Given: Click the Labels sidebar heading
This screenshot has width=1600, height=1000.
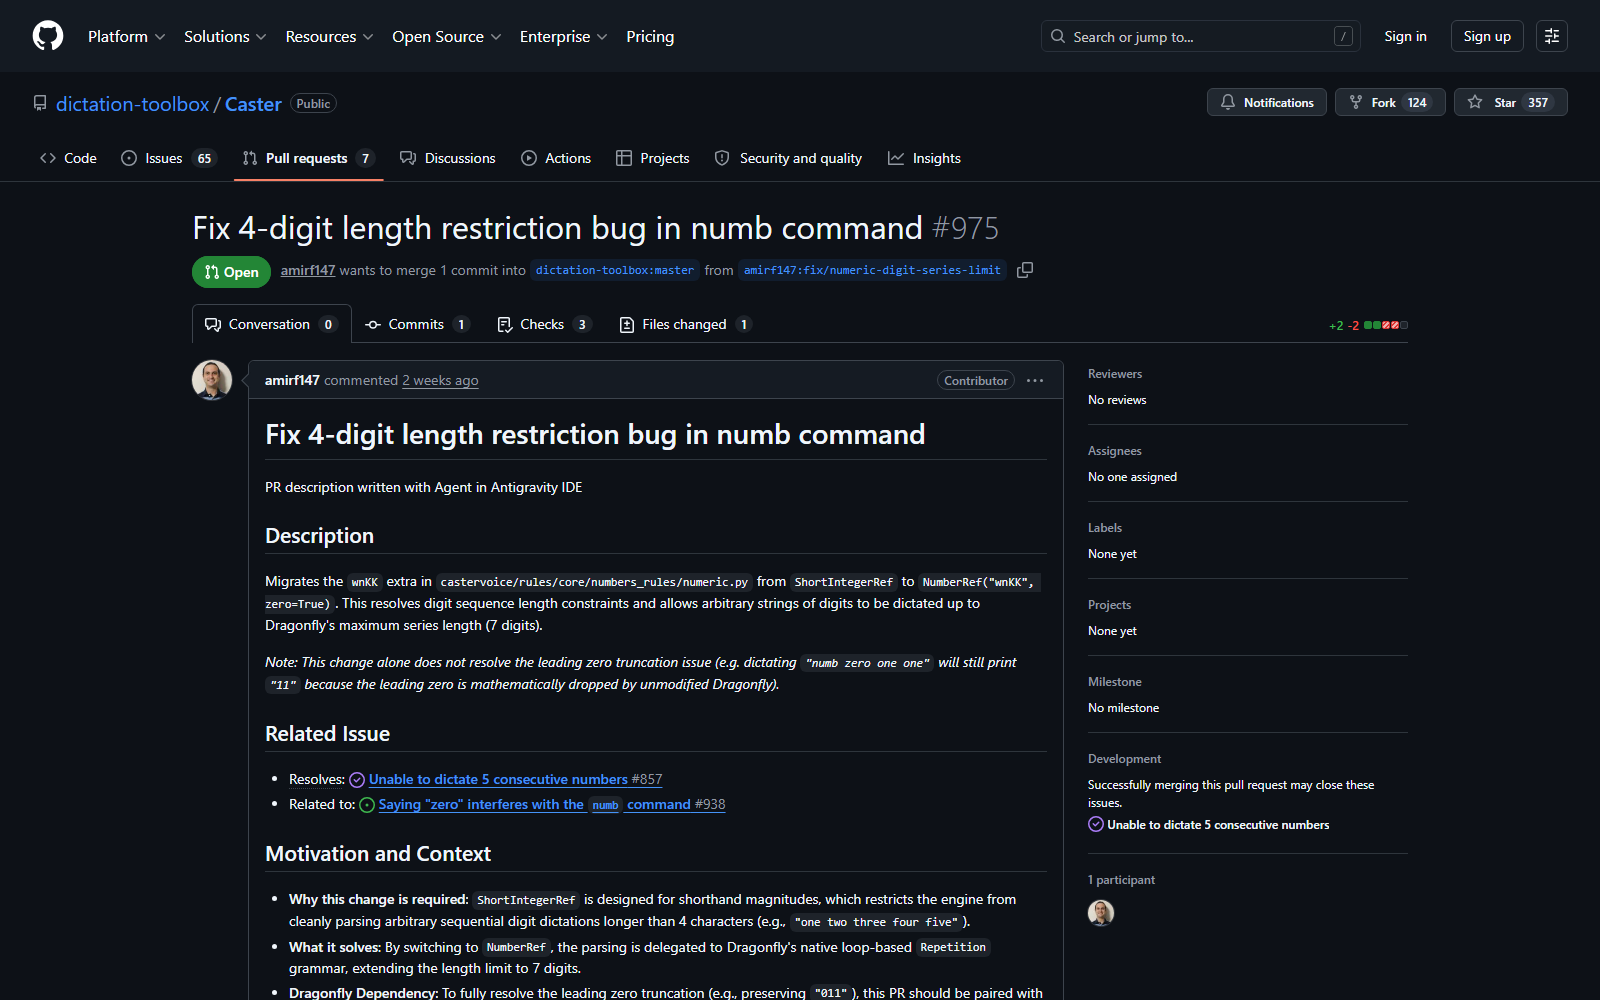Looking at the screenshot, I should pyautogui.click(x=1105, y=527).
